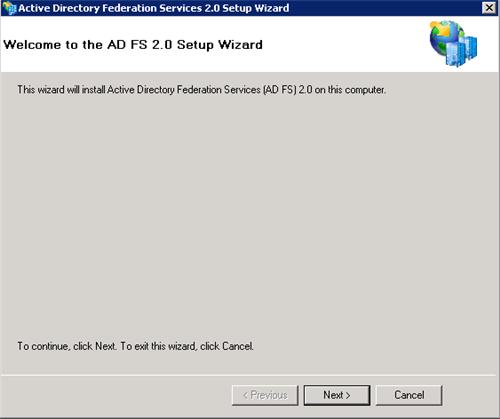
Task: Cancel the AD FS 2.0 setup
Action: pos(409,395)
